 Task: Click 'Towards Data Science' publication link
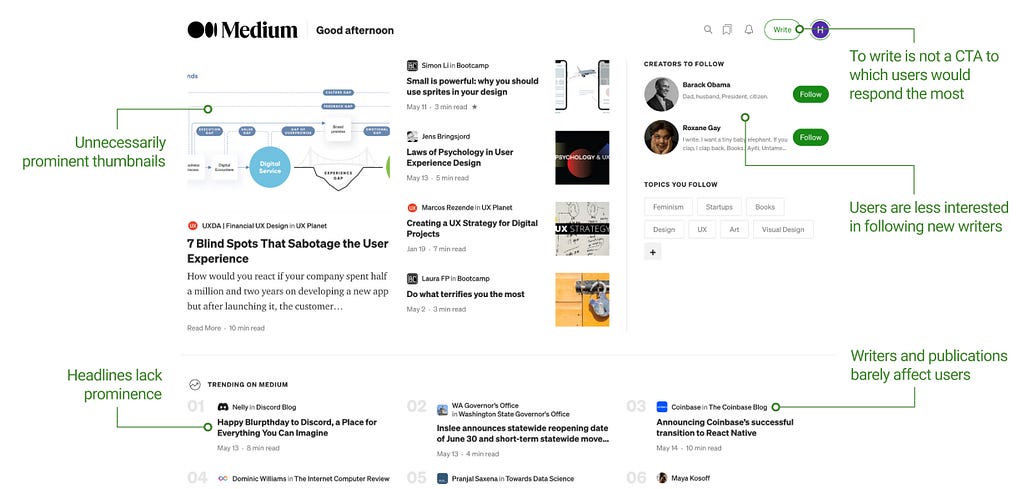coord(538,479)
